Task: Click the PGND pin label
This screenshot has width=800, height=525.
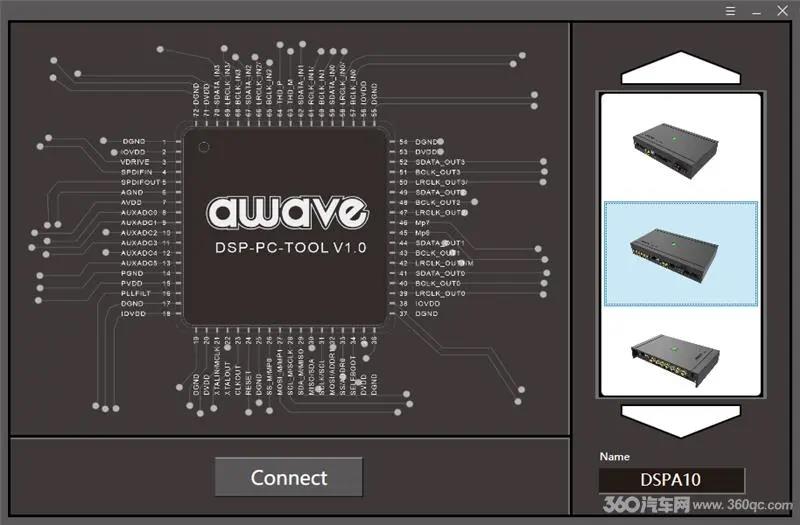Action: (132, 273)
